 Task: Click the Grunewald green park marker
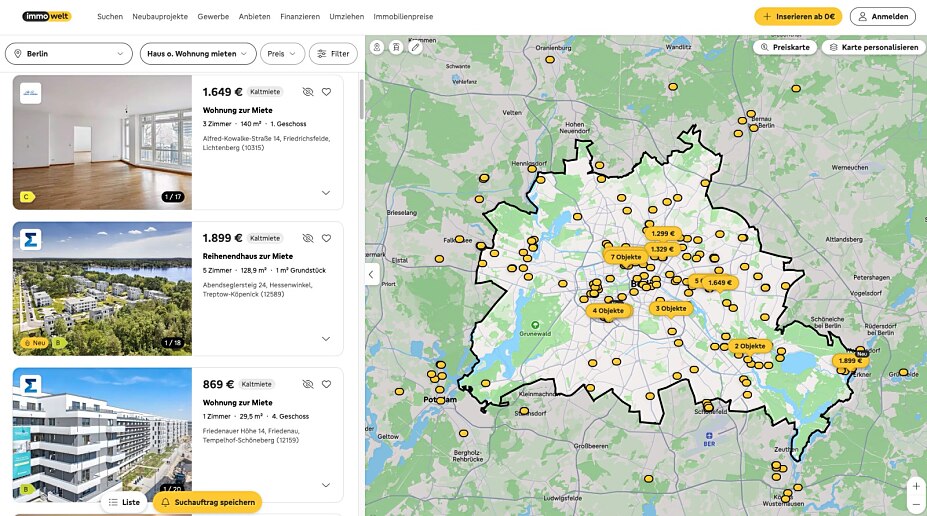535,325
